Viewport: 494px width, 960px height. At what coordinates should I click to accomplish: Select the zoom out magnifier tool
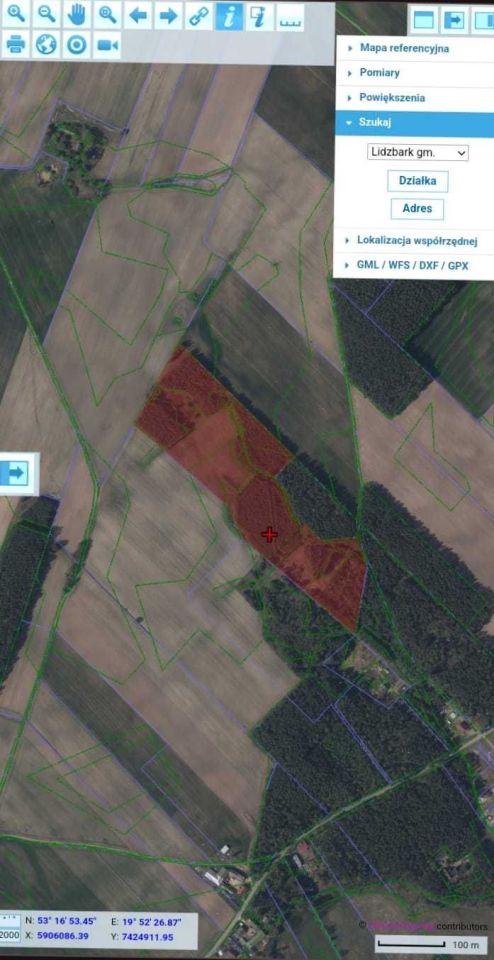[47, 15]
